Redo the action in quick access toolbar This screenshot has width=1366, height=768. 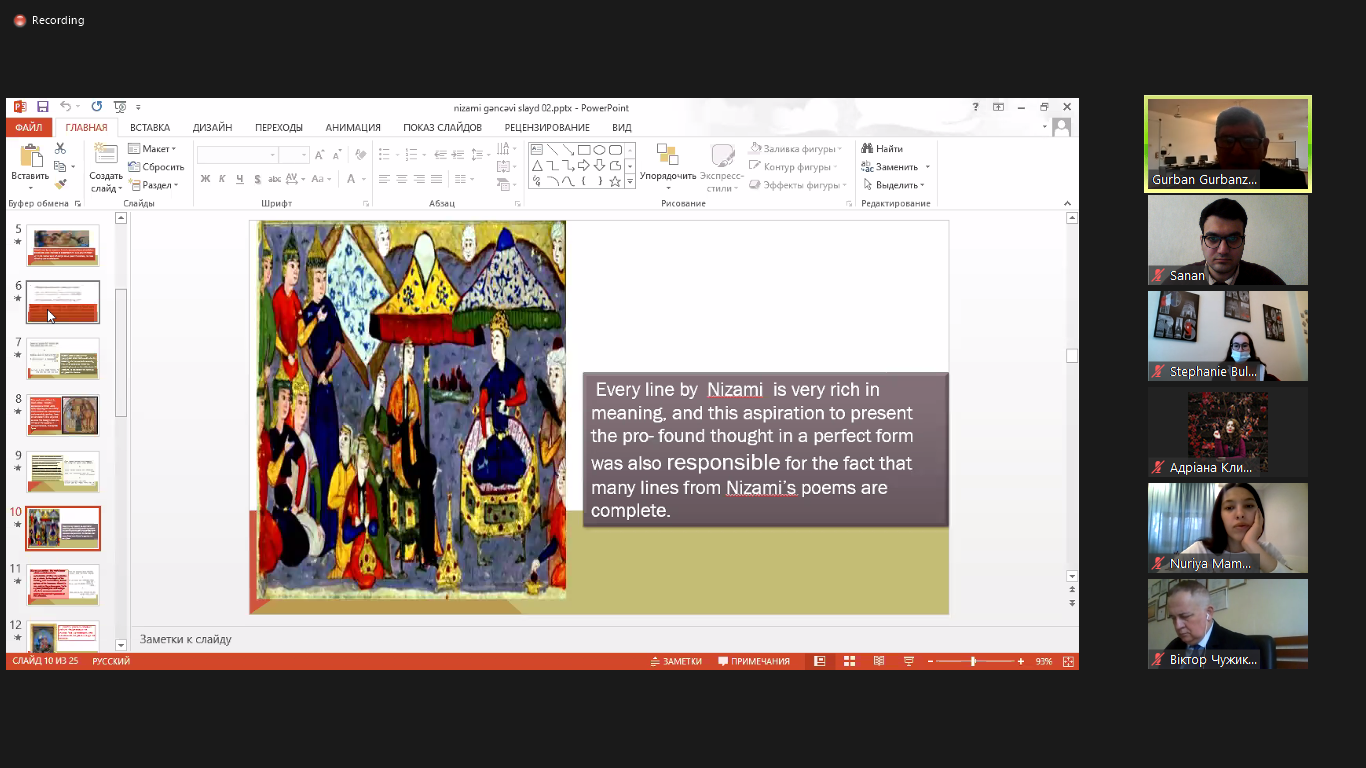click(96, 107)
